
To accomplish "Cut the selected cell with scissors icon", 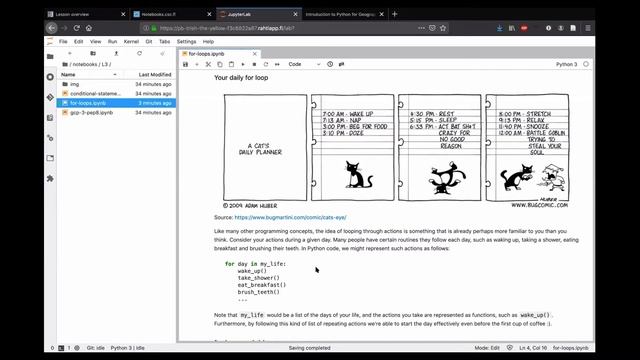I will (208, 64).
